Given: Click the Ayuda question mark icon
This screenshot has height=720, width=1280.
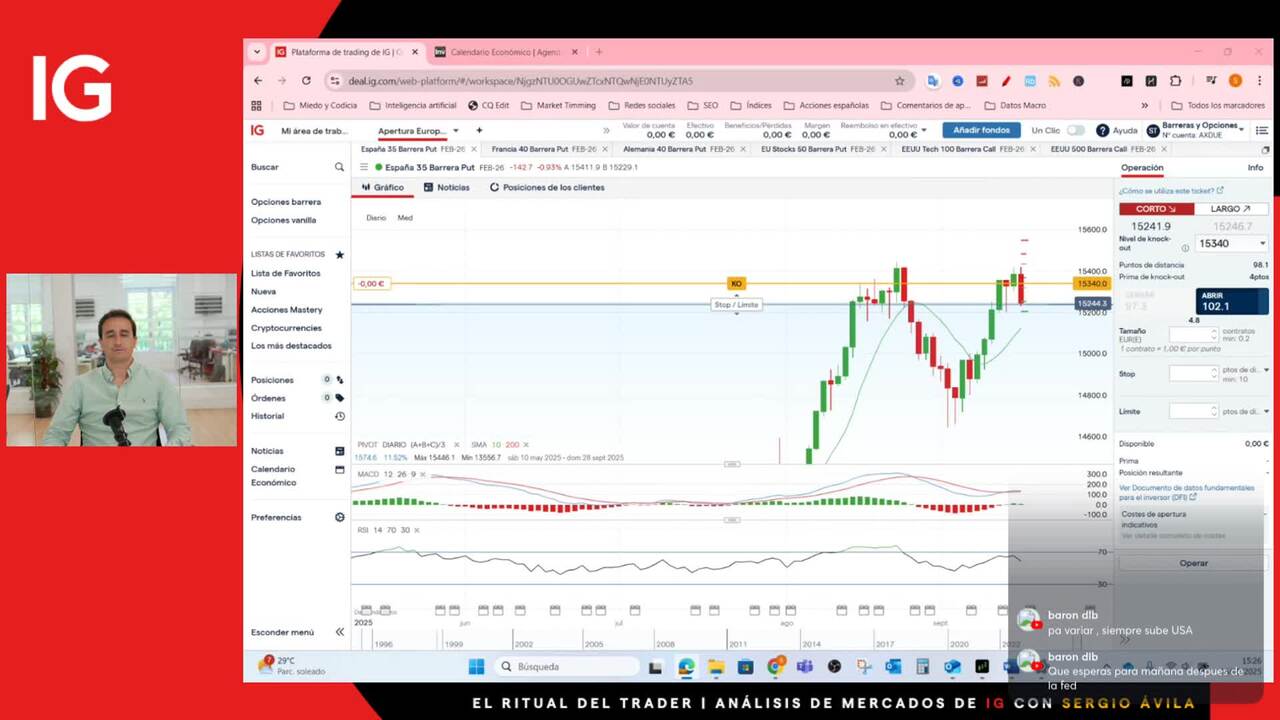Looking at the screenshot, I should (1102, 130).
